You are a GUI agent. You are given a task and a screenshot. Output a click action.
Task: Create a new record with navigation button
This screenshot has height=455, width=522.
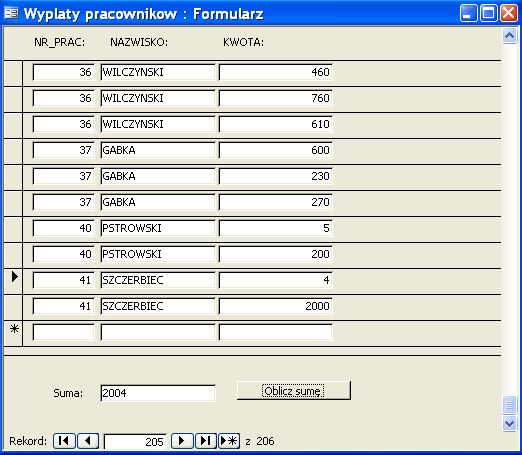coord(229,441)
